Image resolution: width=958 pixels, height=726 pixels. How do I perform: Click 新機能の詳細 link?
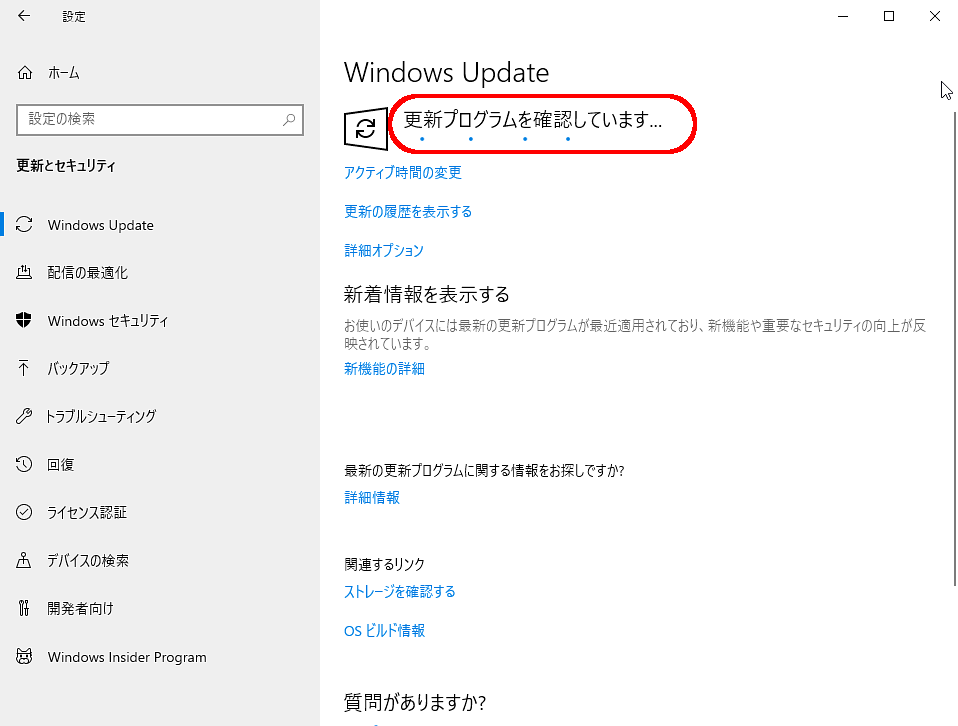[384, 369]
